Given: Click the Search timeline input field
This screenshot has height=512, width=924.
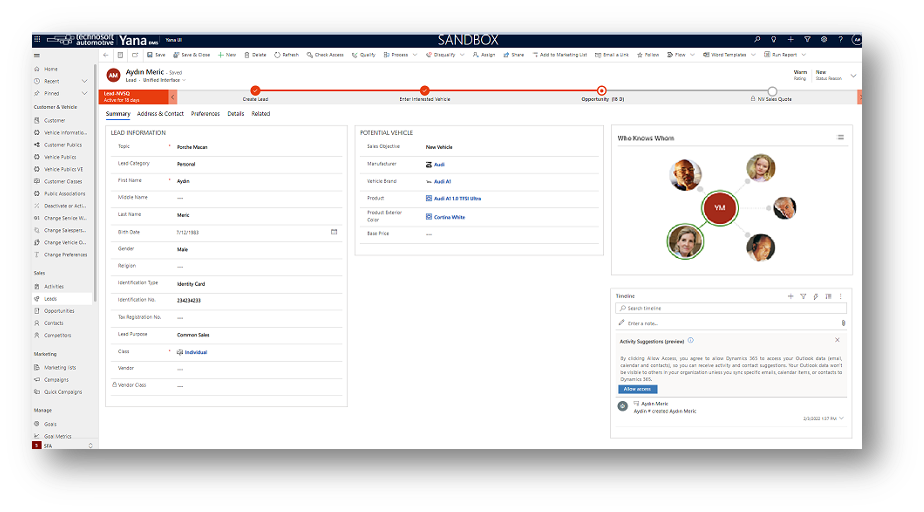Looking at the screenshot, I should 730,309.
